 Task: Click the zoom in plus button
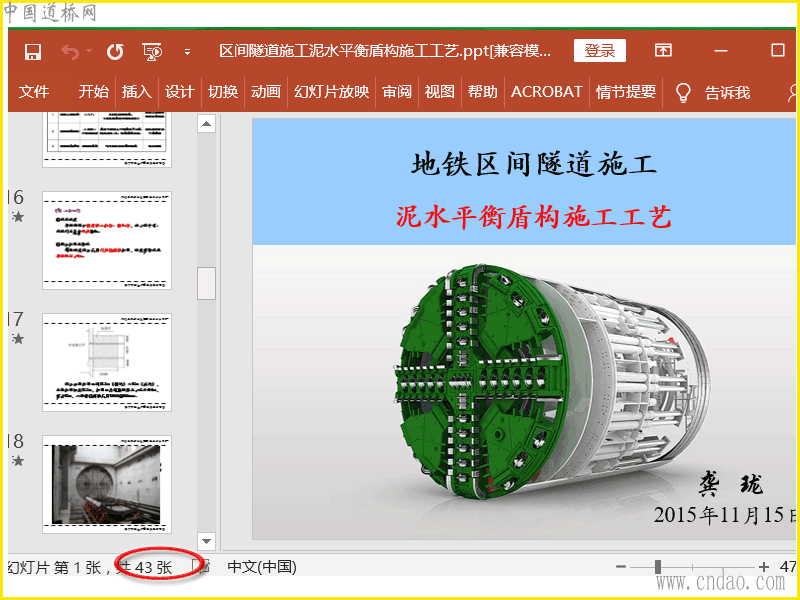(763, 566)
